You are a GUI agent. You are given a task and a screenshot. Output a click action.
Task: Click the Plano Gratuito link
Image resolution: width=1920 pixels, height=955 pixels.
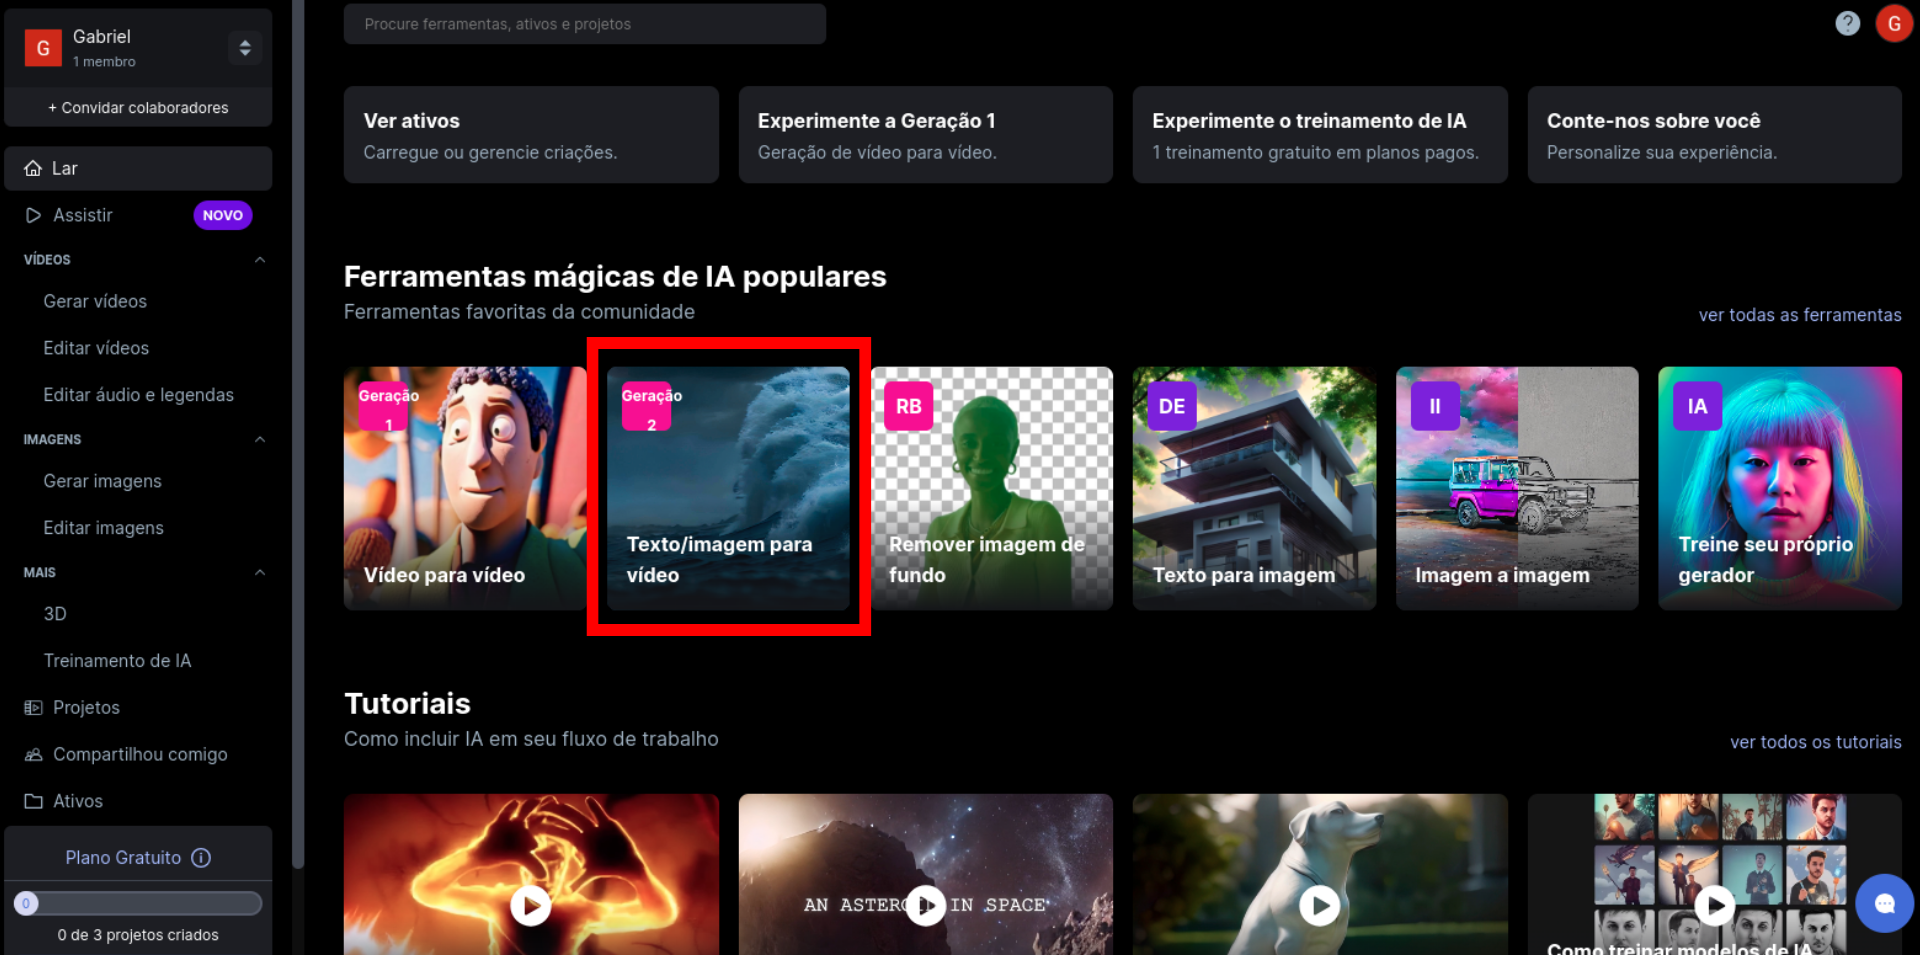(123, 857)
